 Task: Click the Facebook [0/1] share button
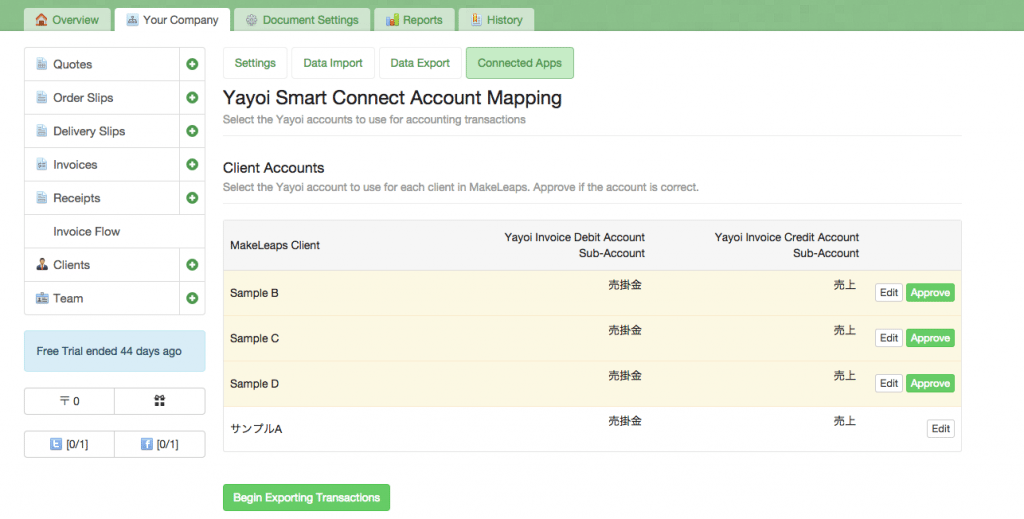[x=159, y=444]
